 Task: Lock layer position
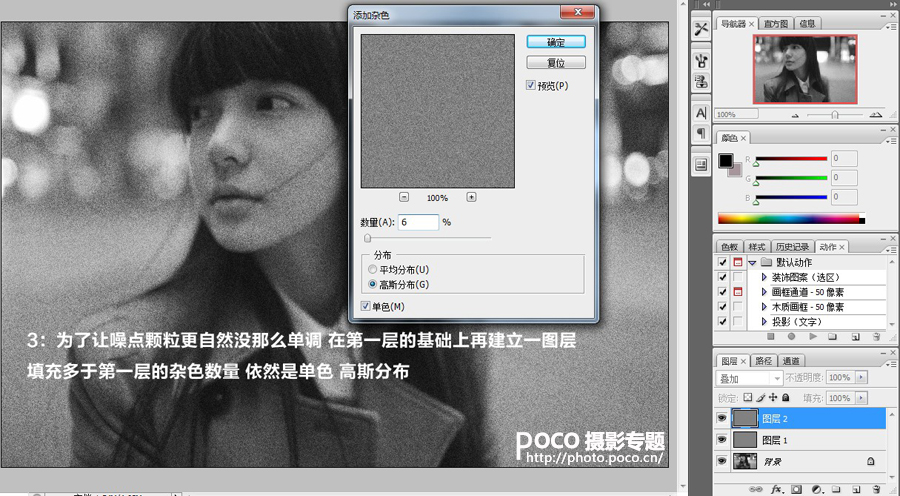773,397
